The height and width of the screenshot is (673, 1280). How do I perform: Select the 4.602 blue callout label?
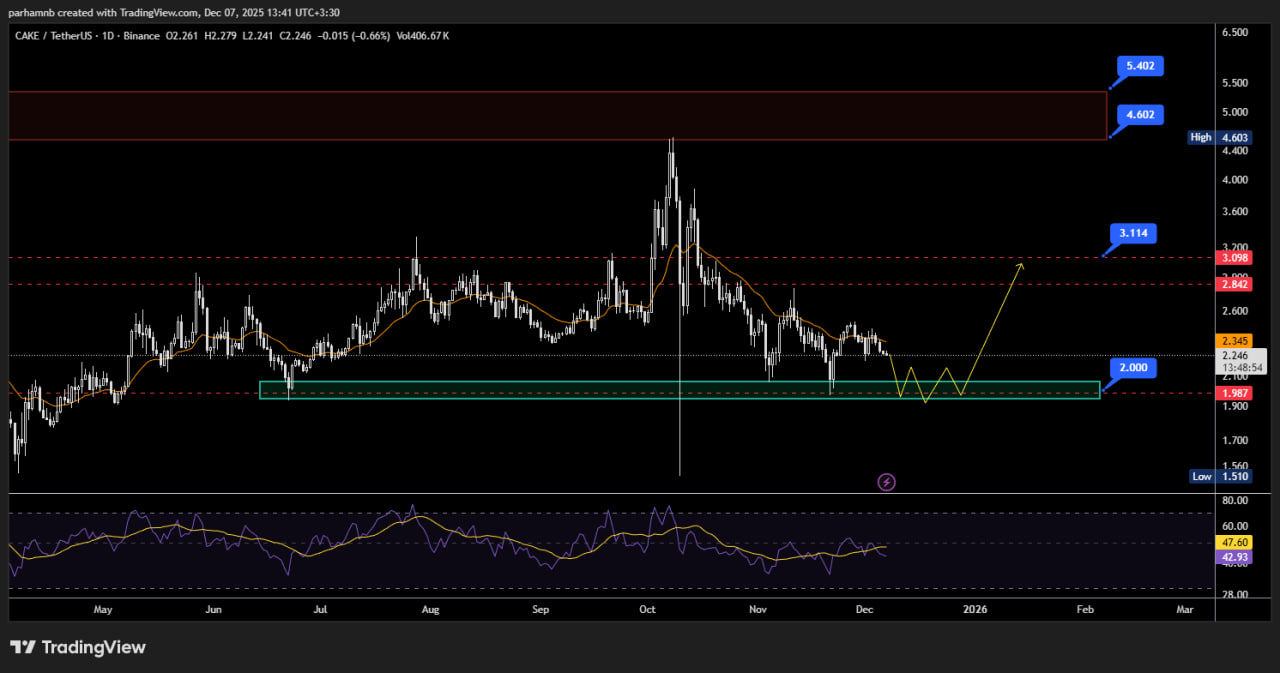[x=1140, y=115]
